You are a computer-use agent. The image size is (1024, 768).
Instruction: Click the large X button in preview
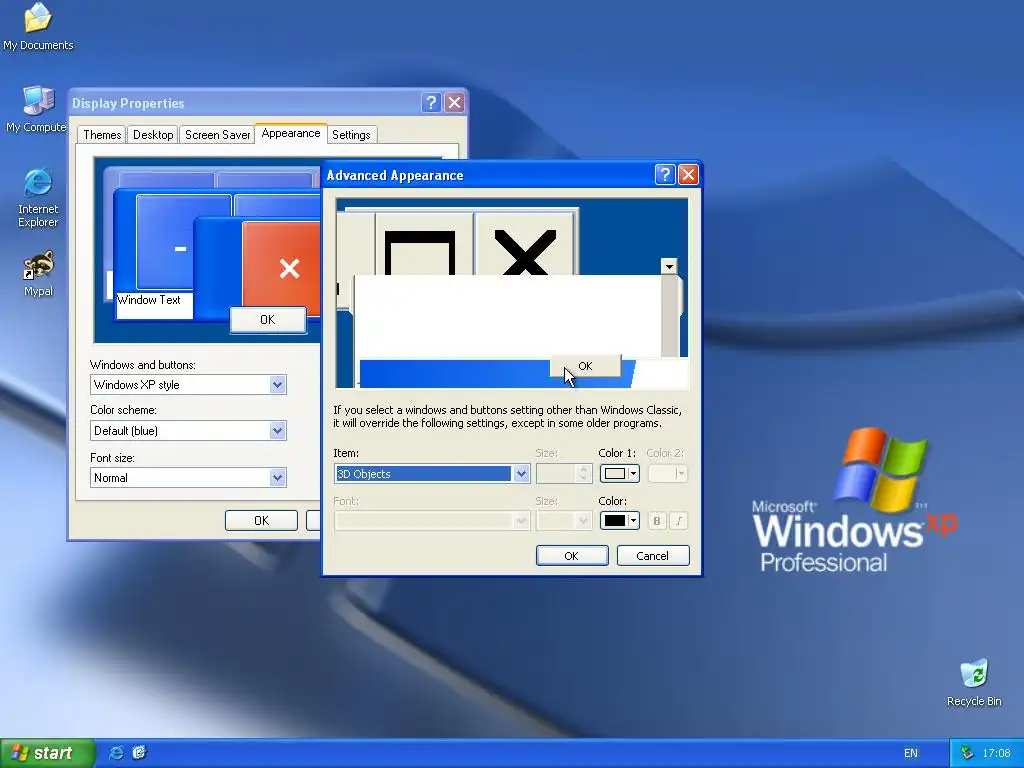pyautogui.click(x=525, y=244)
